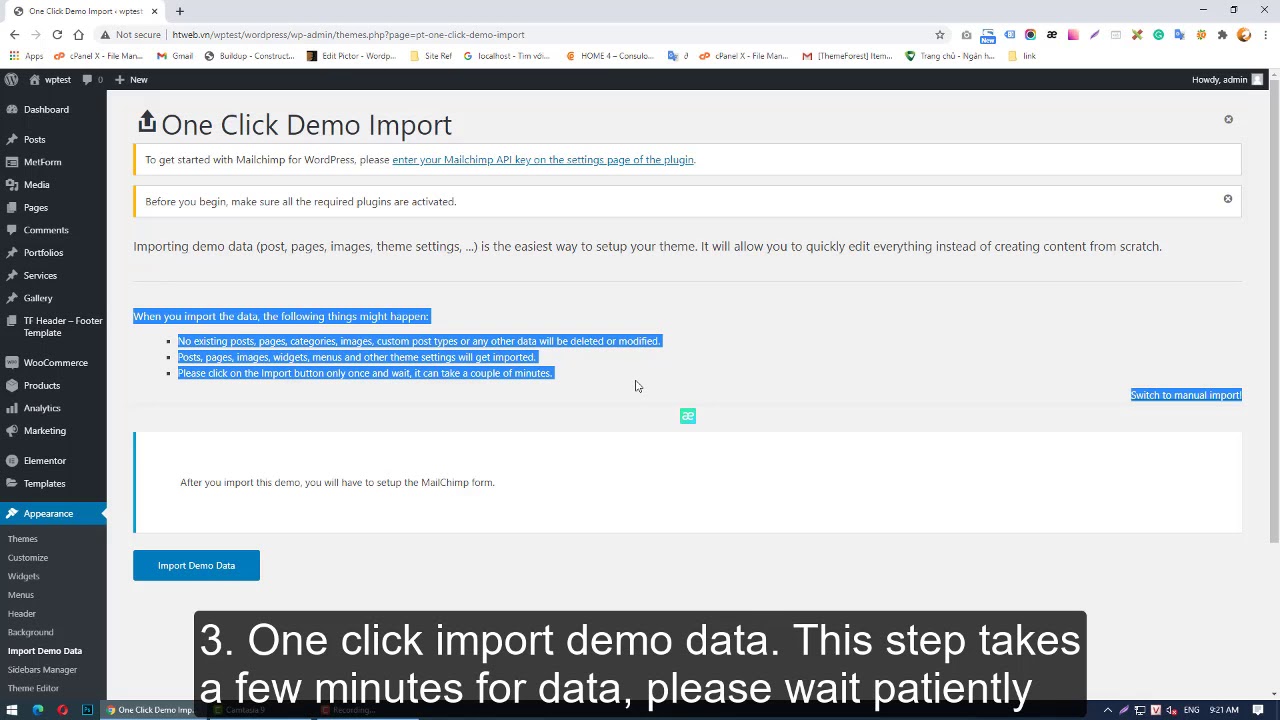The width and height of the screenshot is (1280, 720).
Task: Open the Chrome Extensions puzzle menu
Action: tap(1222, 35)
